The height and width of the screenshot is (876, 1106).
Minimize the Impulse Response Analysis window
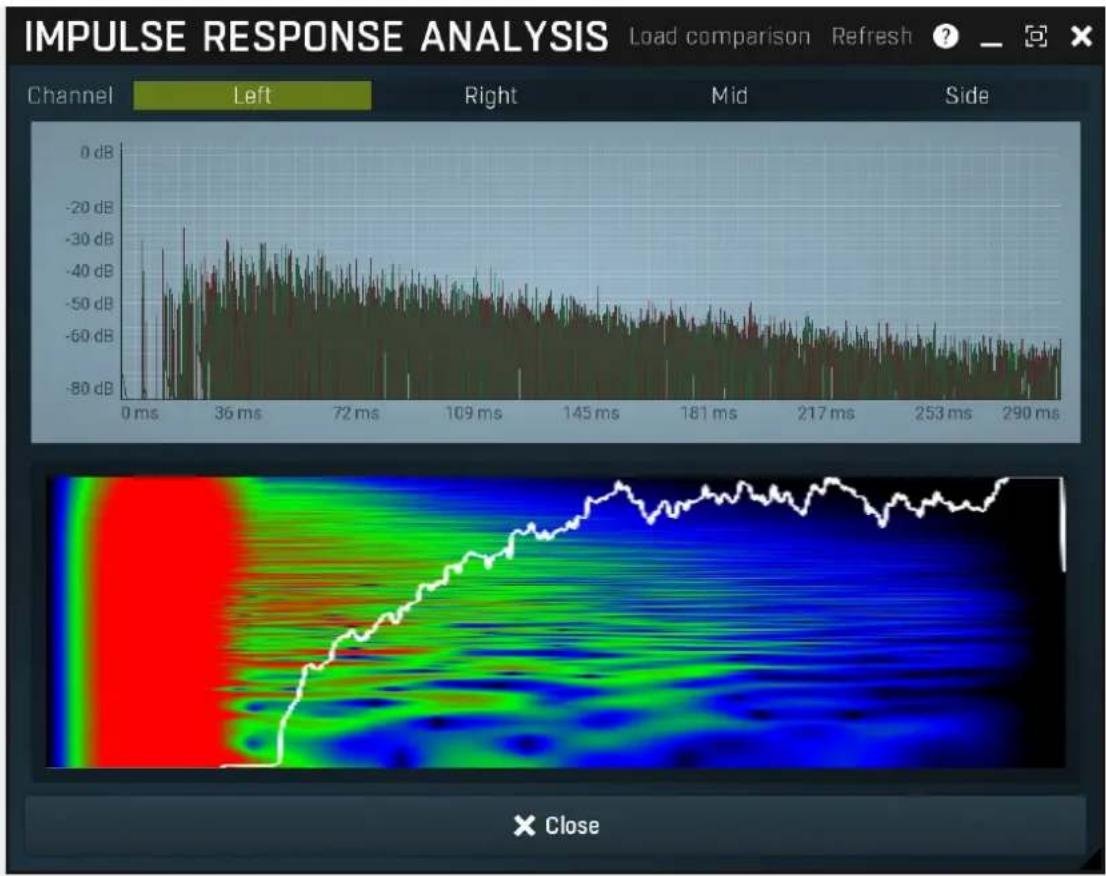pyautogui.click(x=991, y=44)
